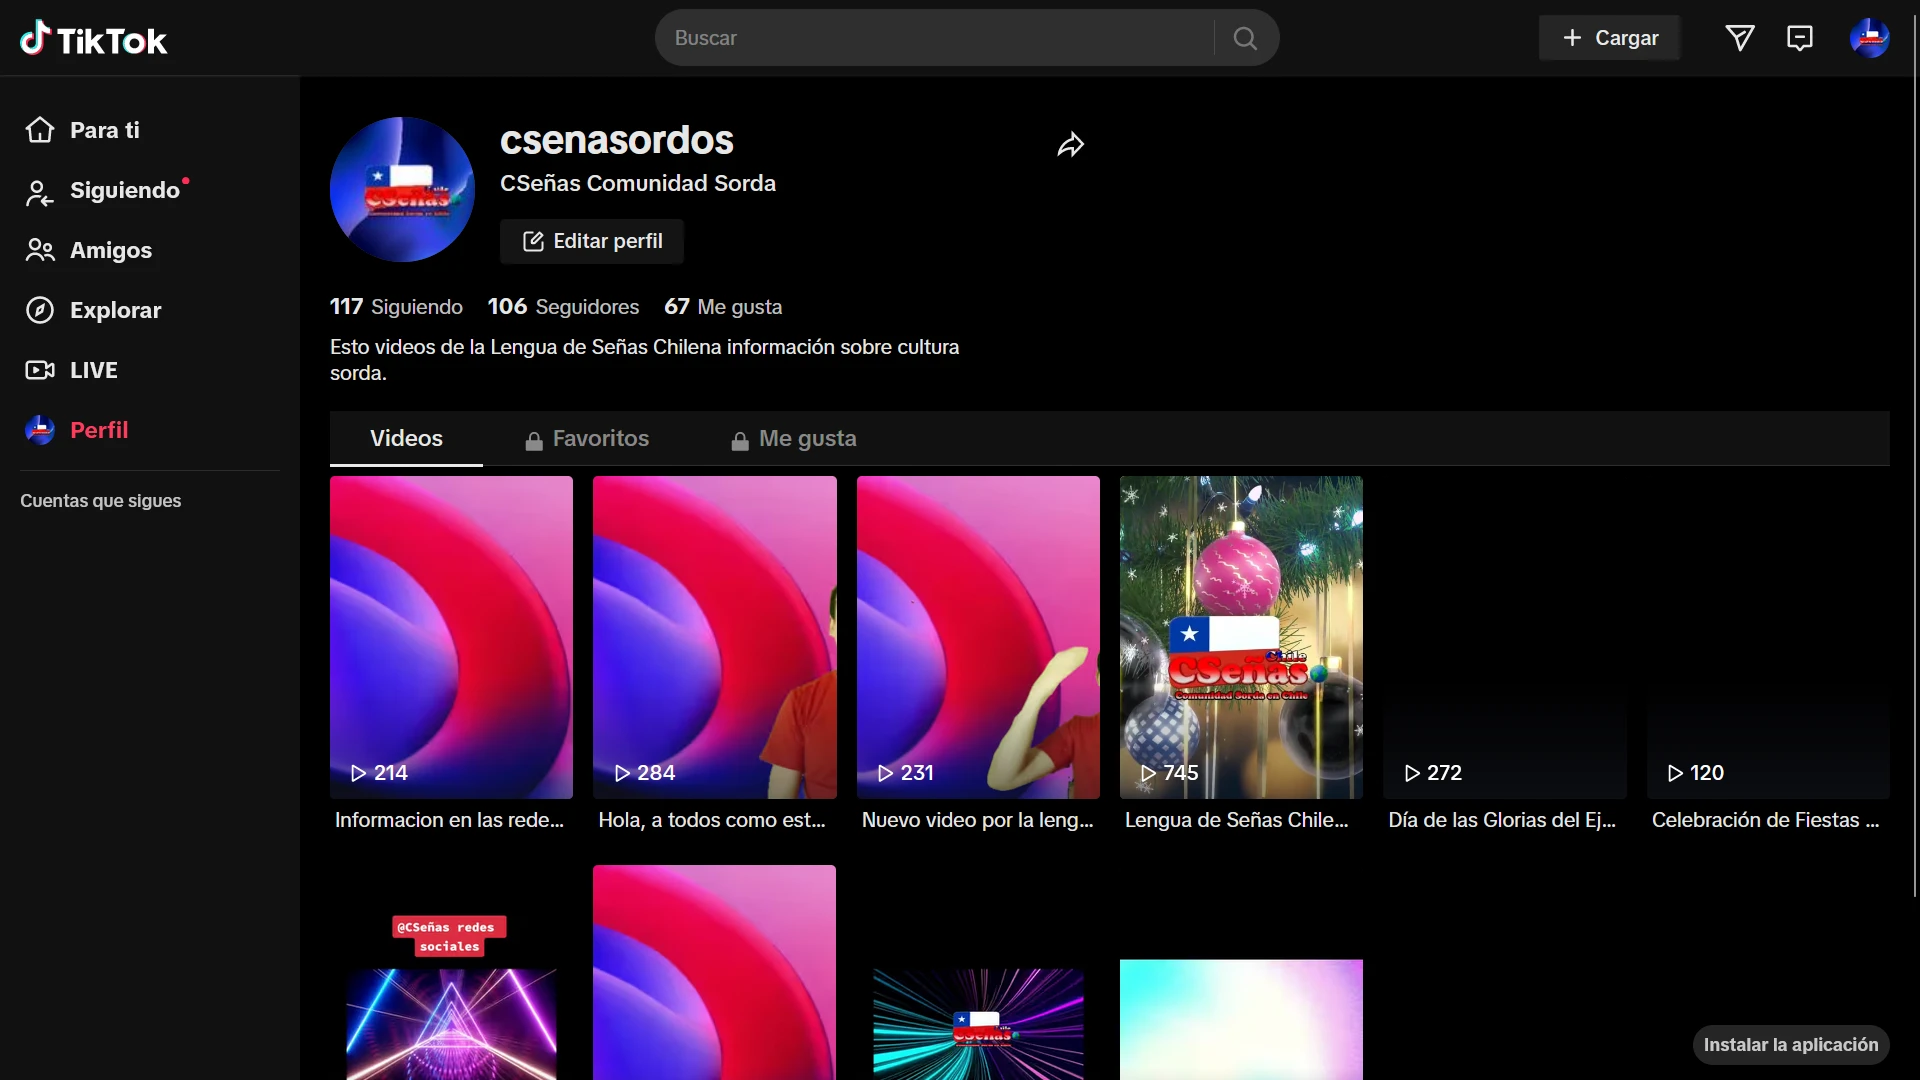The image size is (1920, 1080).
Task: Click Editar perfil button
Action: 592,241
